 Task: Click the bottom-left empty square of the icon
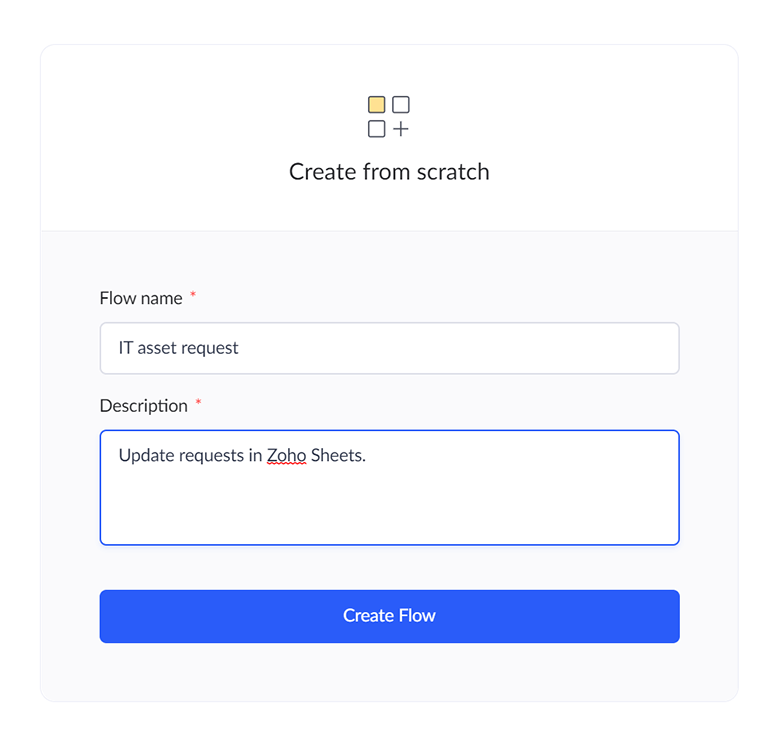(x=377, y=129)
